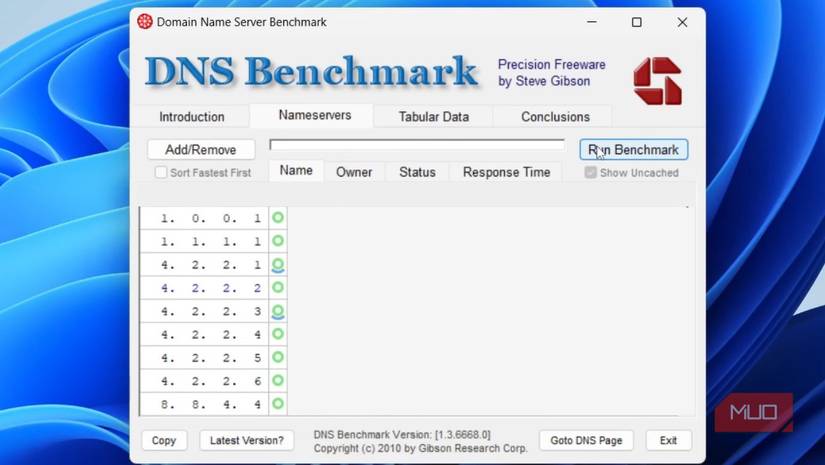This screenshot has height=465, width=825.
Task: Click the green status icon for 8.8.4.4
Action: coord(278,404)
